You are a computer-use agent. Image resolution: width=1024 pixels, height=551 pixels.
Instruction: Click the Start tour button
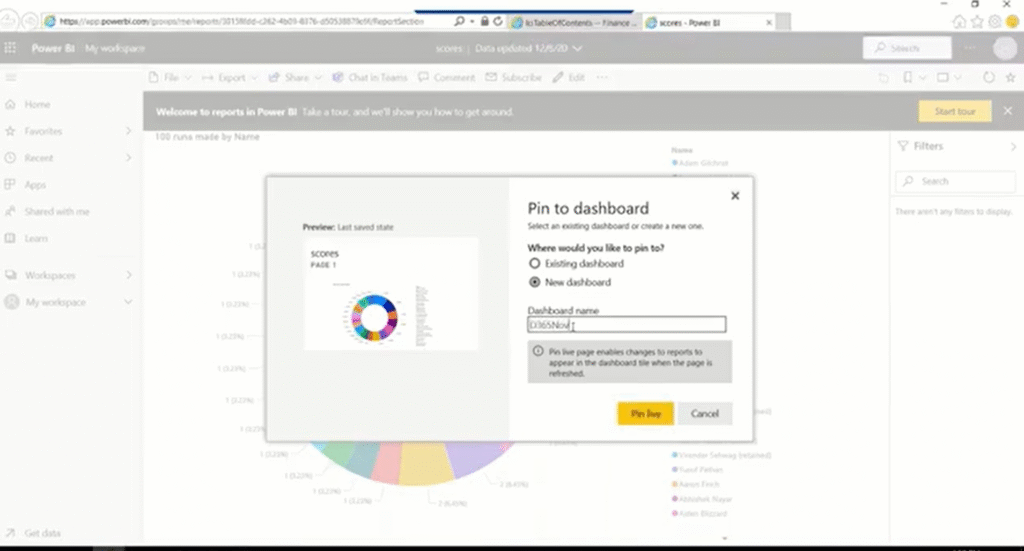point(954,112)
